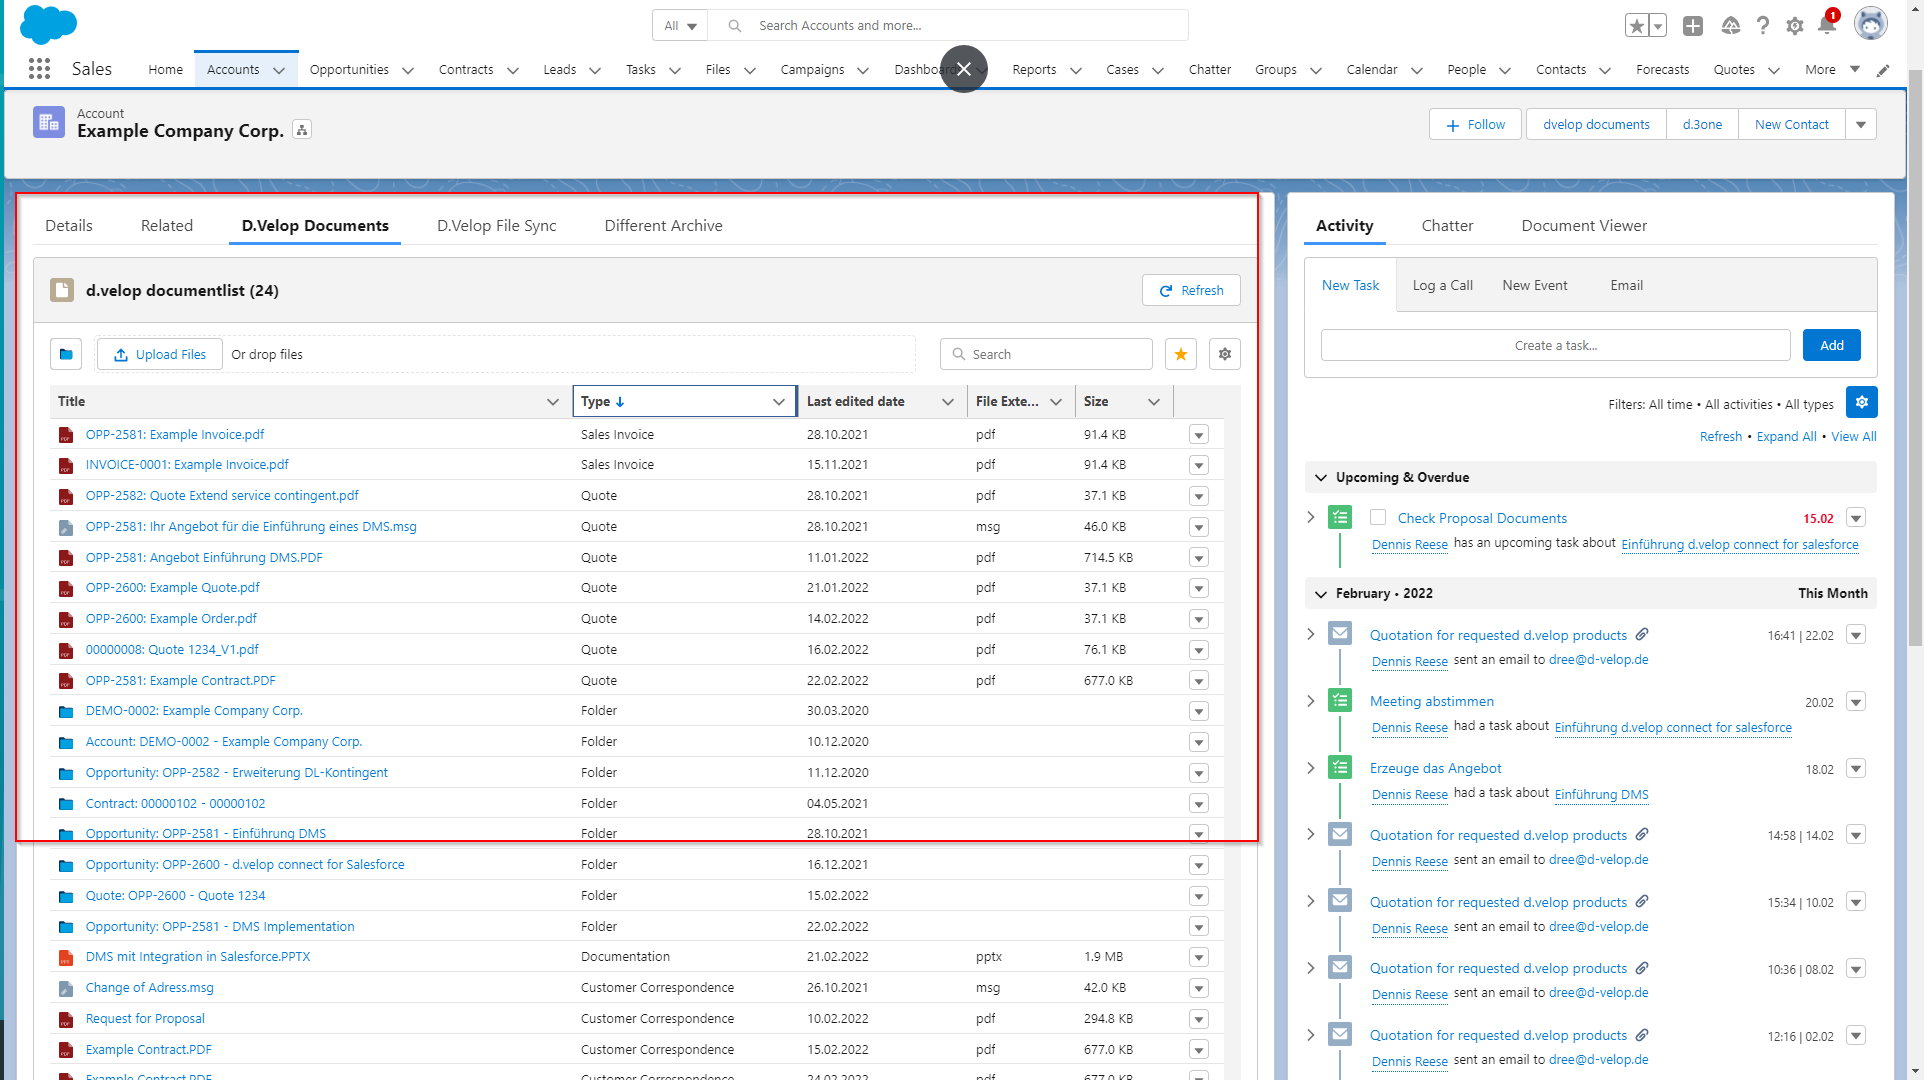
Task: Open the folder browser icon in documentlist
Action: 65,354
